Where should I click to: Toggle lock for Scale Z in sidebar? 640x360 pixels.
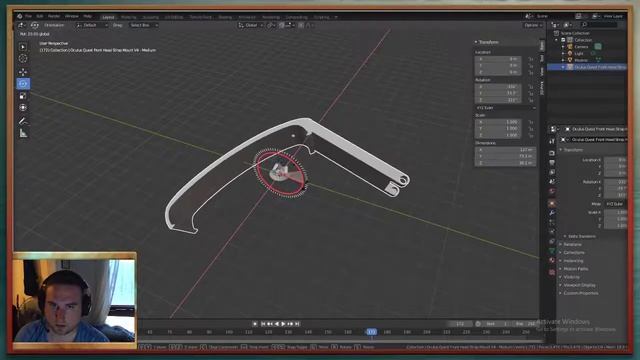tap(531, 135)
